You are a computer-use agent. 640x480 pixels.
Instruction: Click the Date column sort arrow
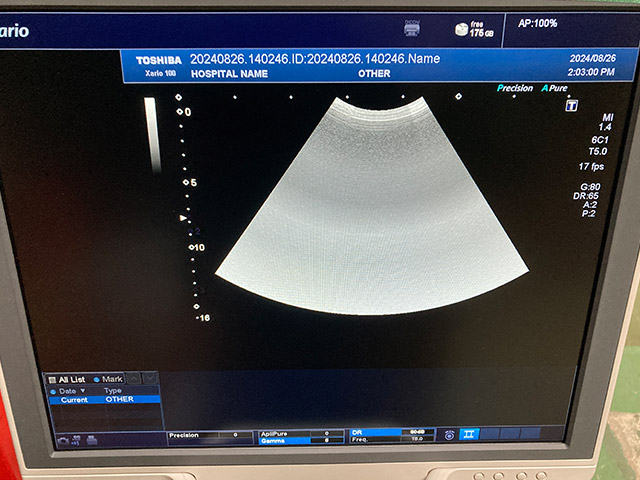(83, 391)
